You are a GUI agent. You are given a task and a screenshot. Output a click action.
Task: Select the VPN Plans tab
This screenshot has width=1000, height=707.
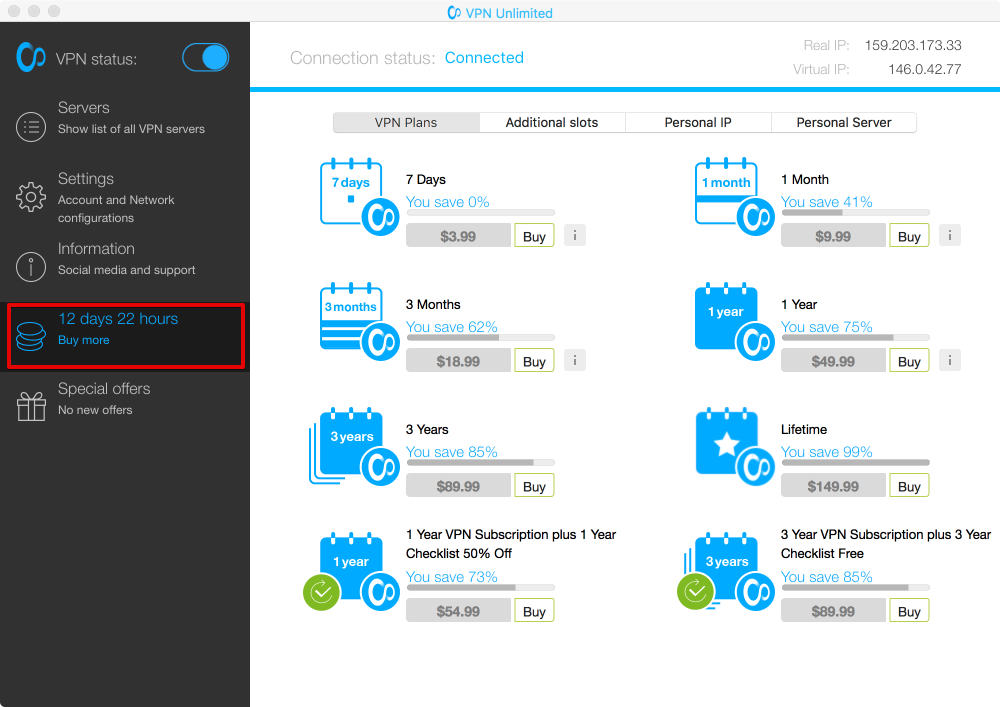point(406,122)
